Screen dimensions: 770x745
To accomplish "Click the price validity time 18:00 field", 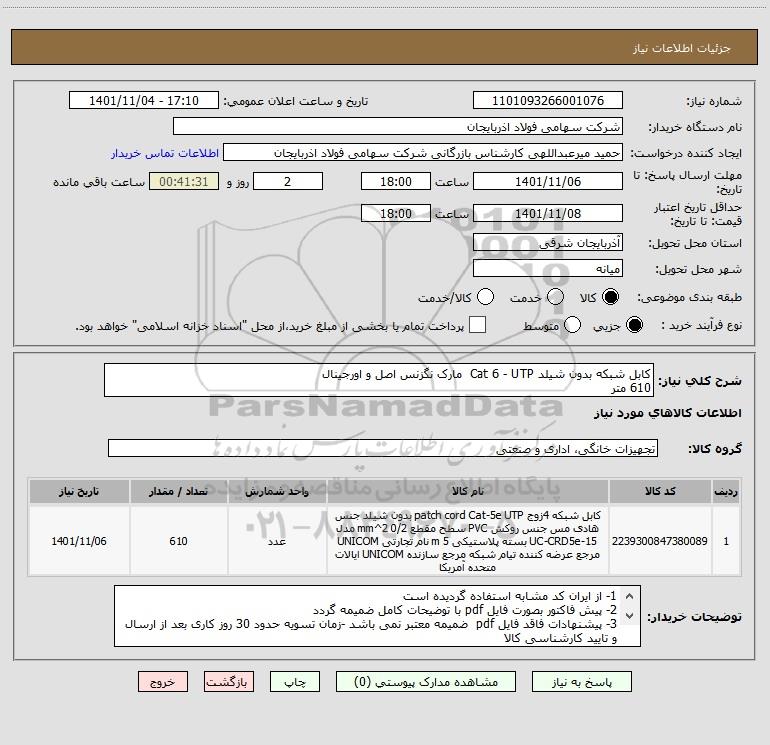I will pyautogui.click(x=396, y=213).
